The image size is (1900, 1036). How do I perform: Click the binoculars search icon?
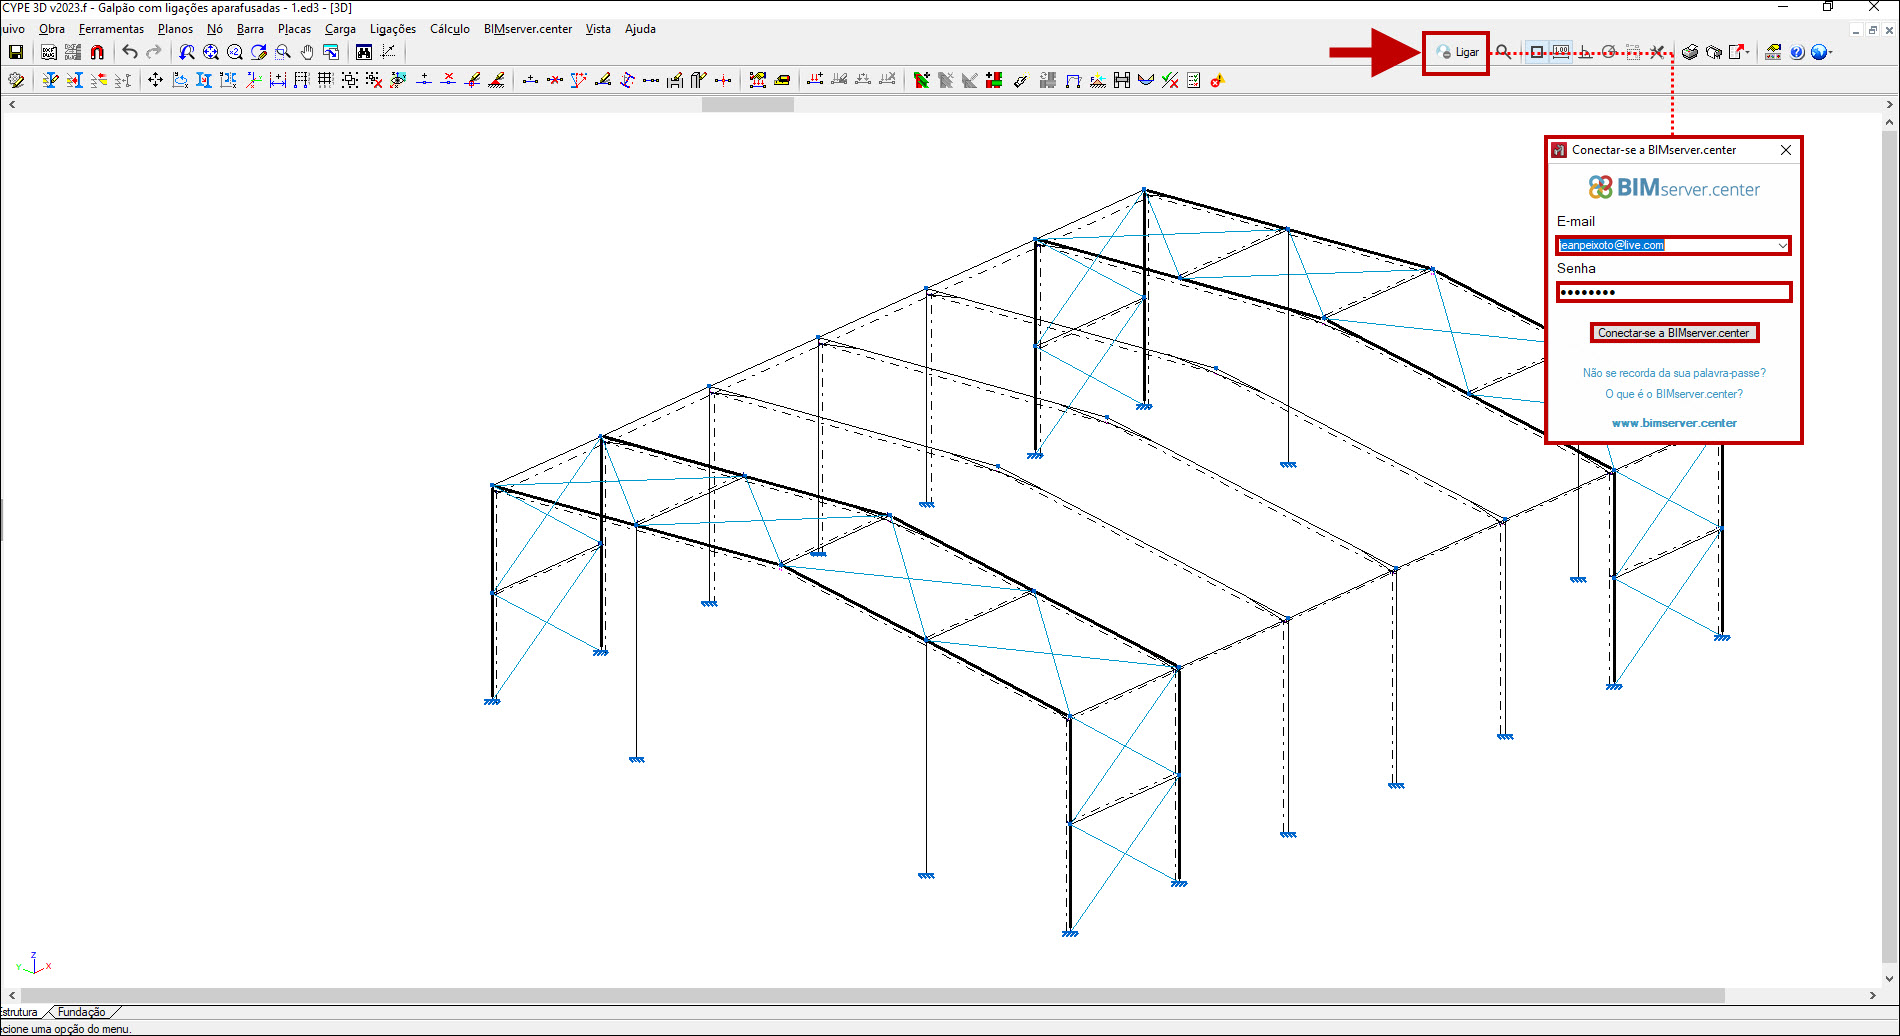364,52
